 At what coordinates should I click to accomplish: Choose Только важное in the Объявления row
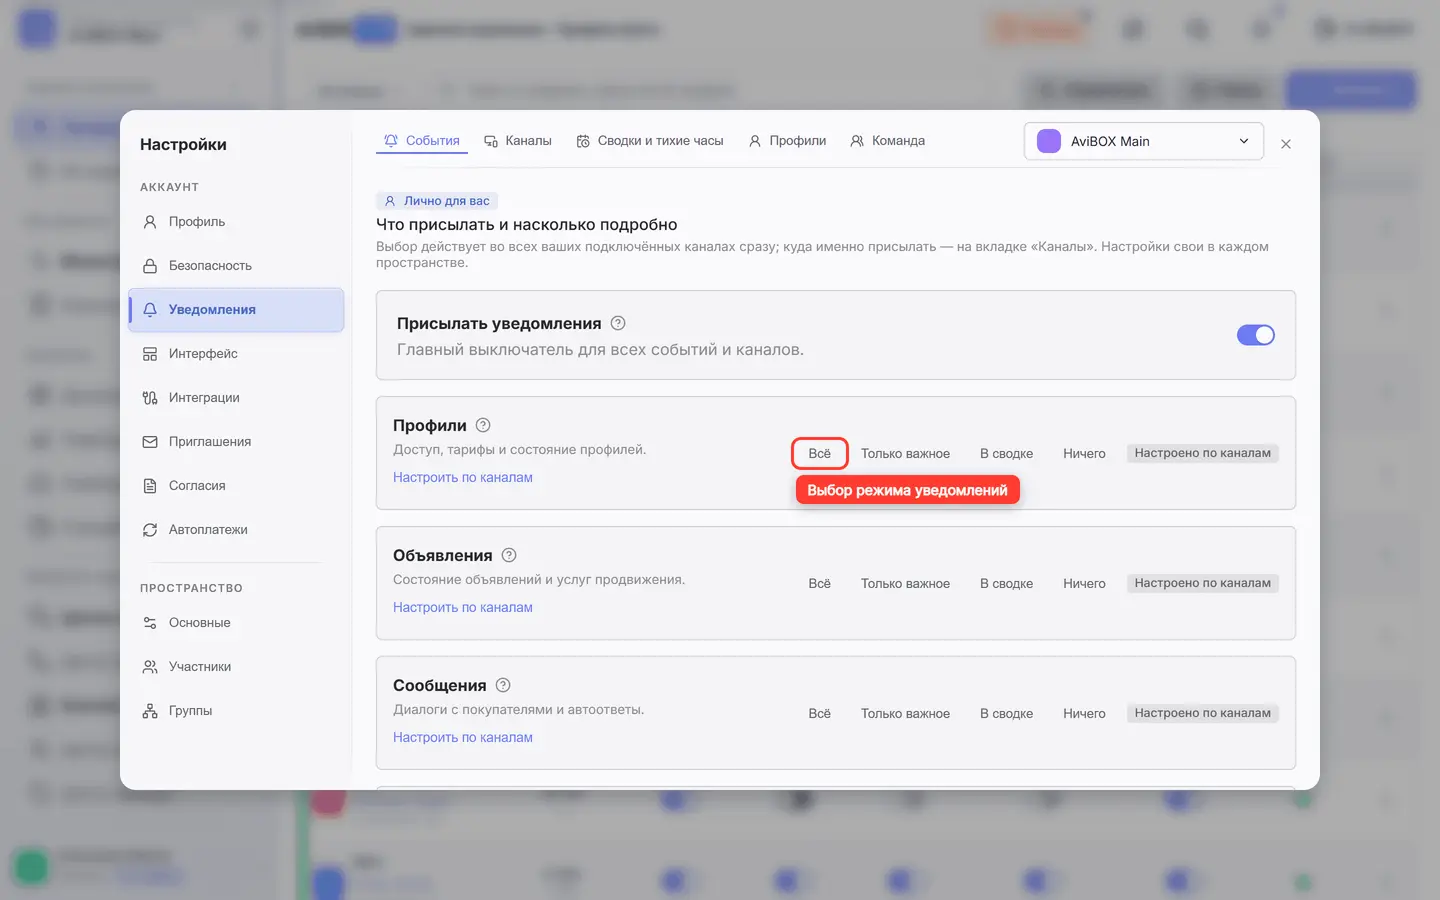[x=906, y=583]
